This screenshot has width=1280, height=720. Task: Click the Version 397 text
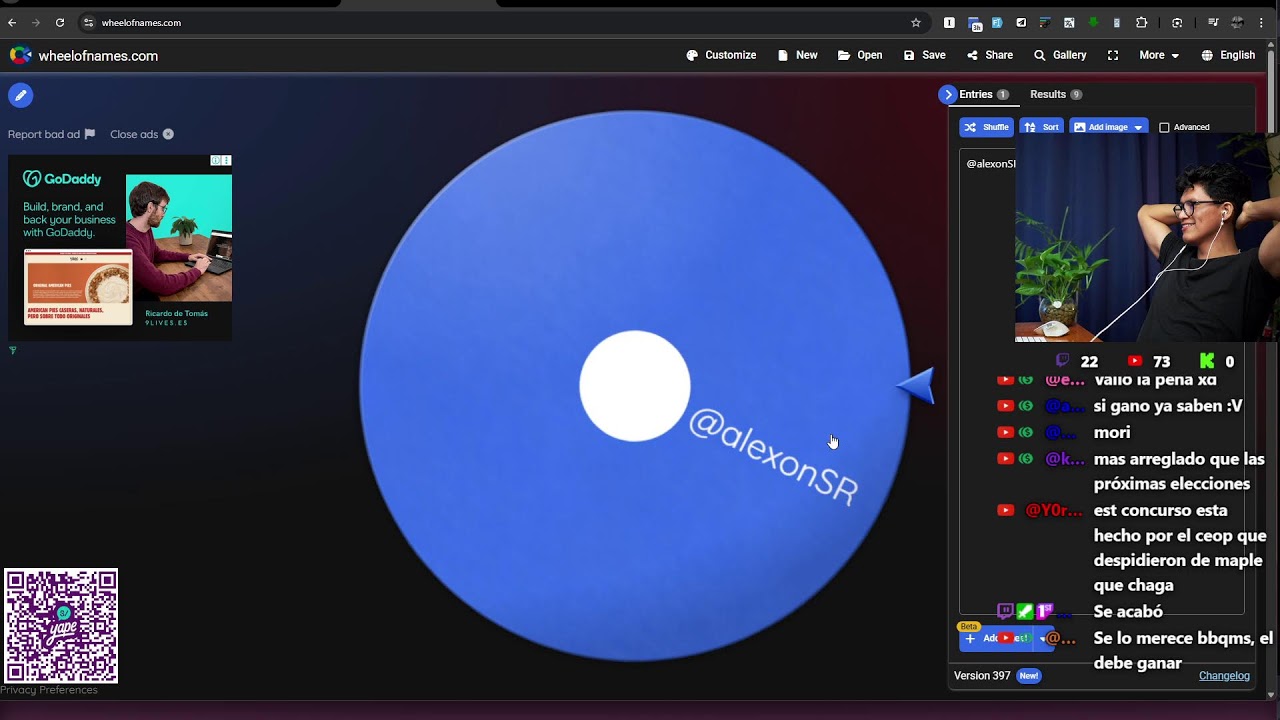[x=982, y=676]
